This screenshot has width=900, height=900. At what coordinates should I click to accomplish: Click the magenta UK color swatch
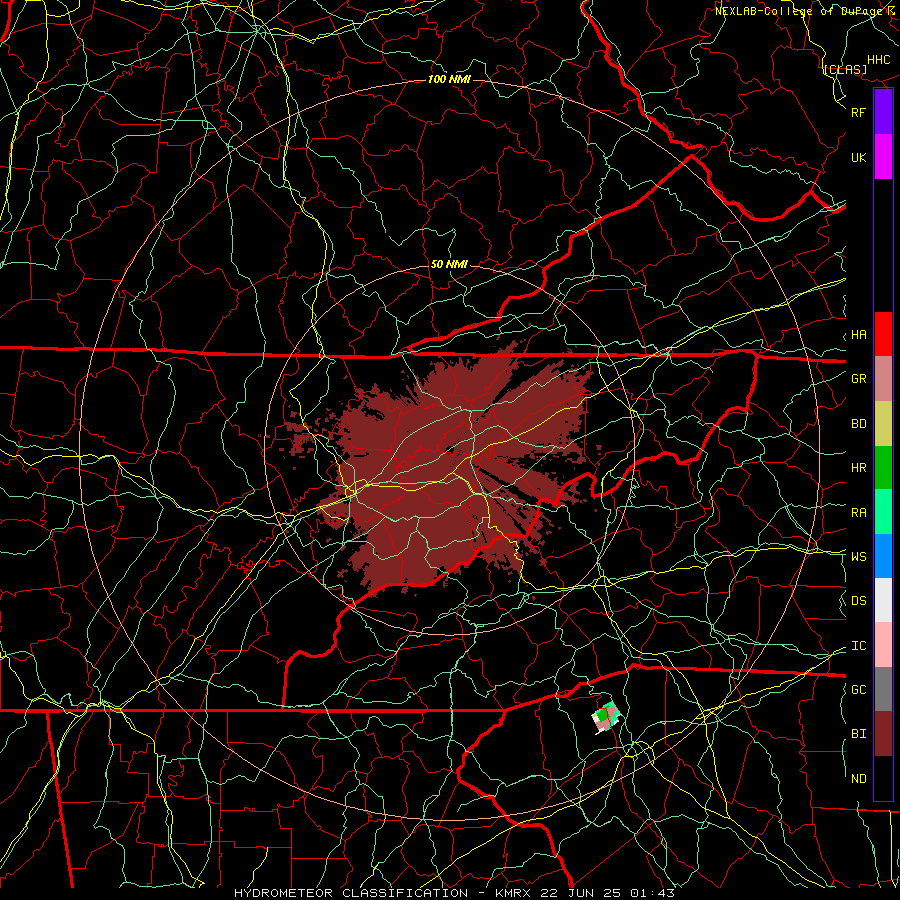coord(883,157)
